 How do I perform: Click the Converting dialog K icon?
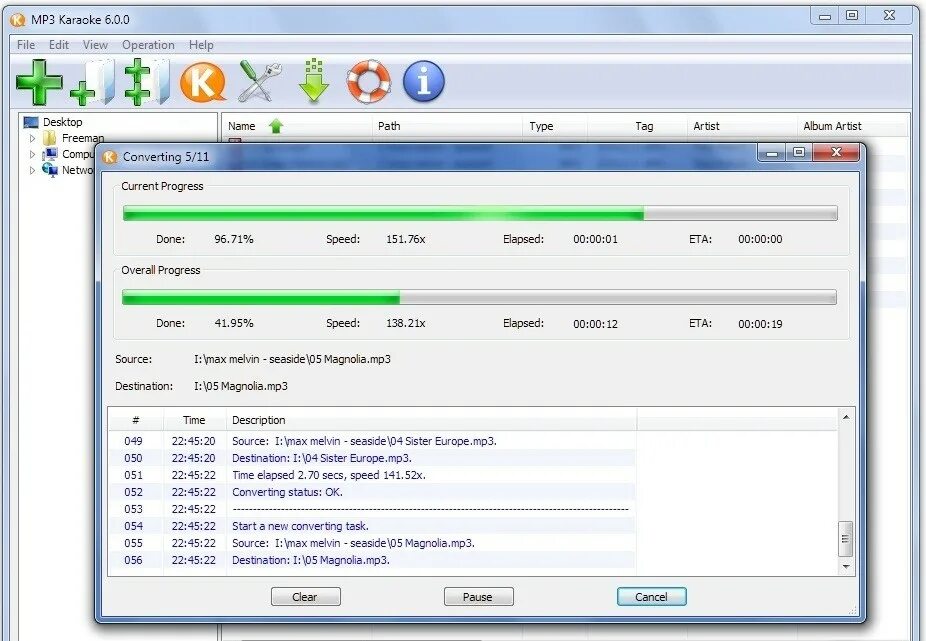click(109, 157)
